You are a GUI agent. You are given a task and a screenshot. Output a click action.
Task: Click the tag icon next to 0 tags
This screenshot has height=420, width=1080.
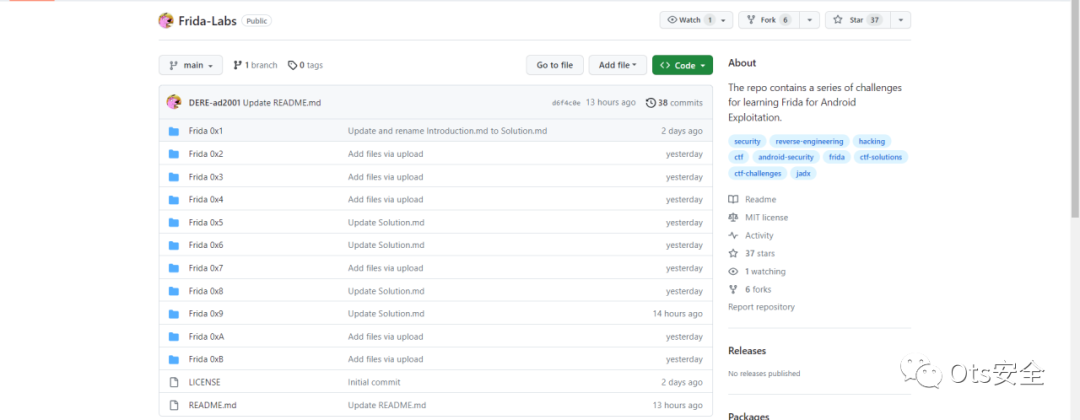pyautogui.click(x=292, y=65)
